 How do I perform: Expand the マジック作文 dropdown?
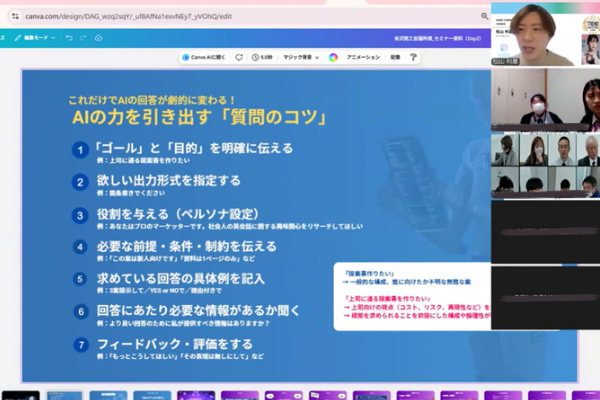(x=301, y=57)
